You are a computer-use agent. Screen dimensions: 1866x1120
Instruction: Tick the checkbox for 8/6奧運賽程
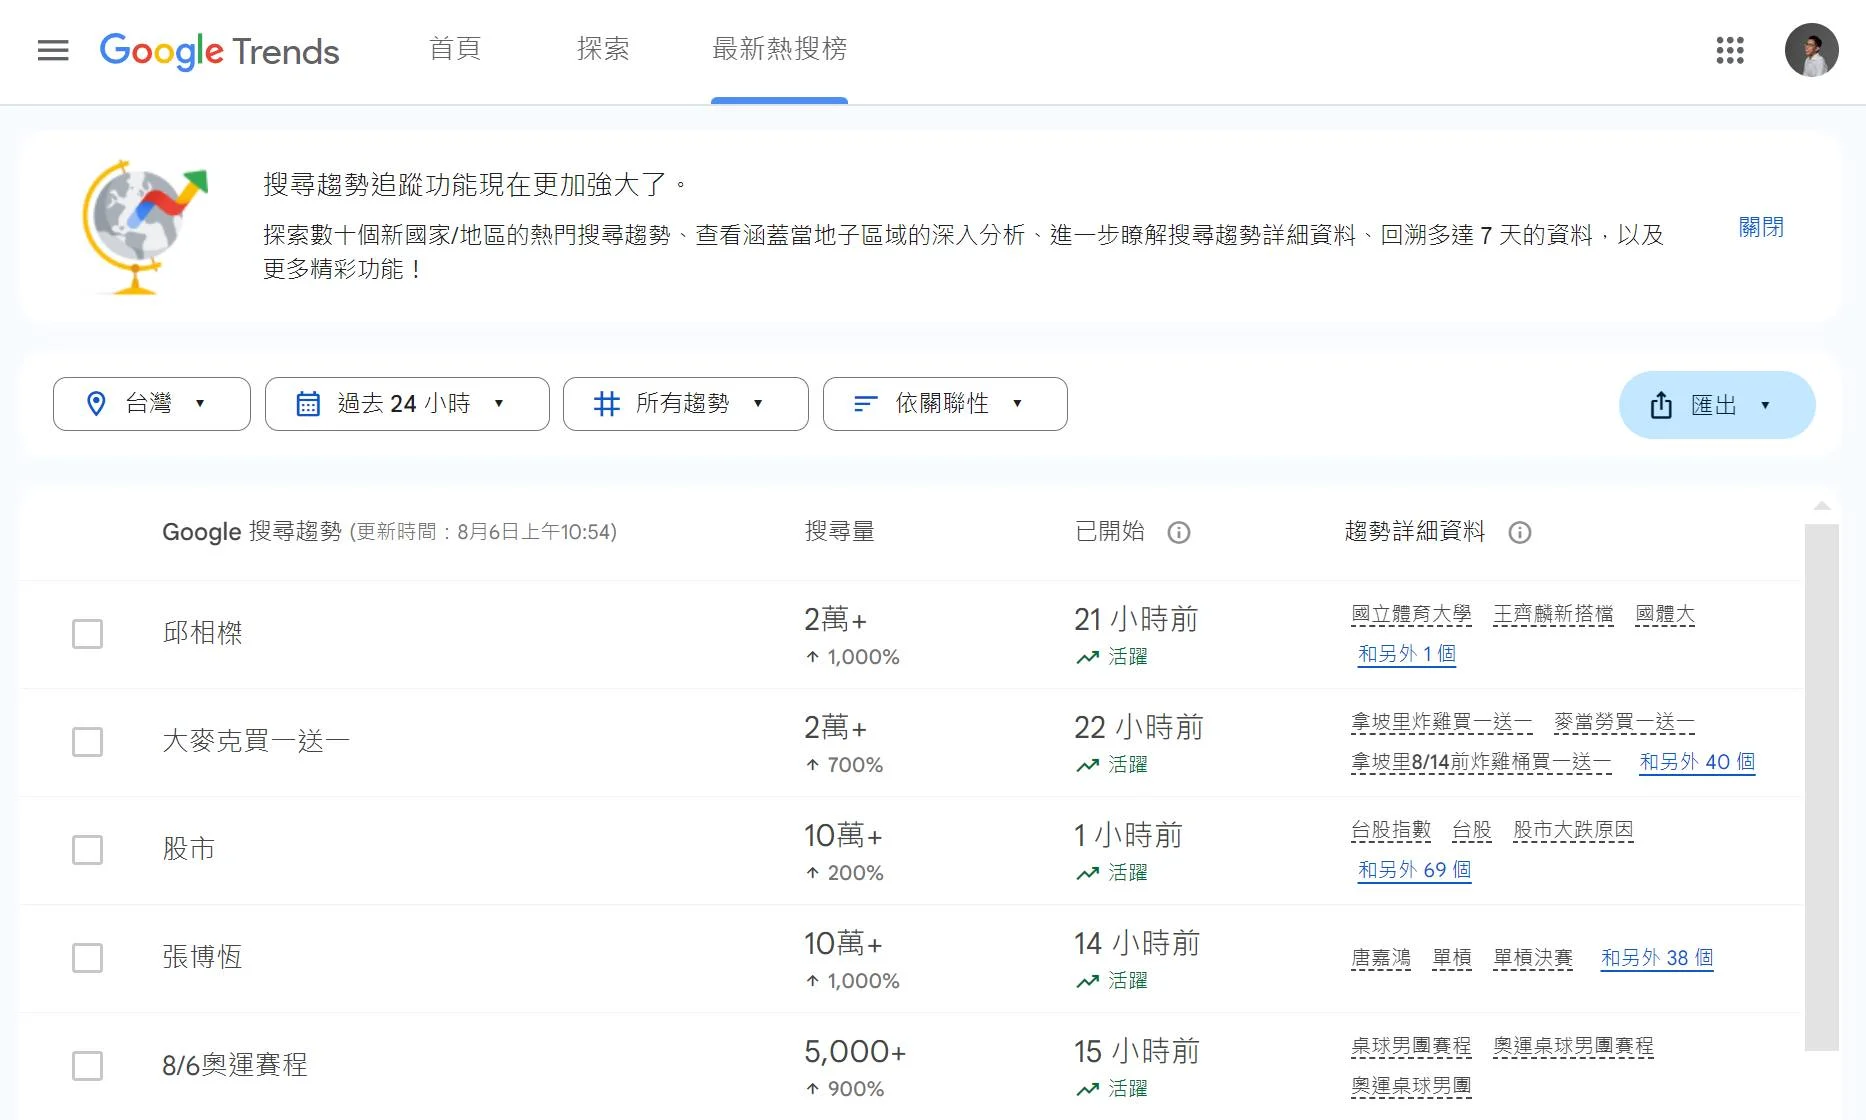[88, 1066]
